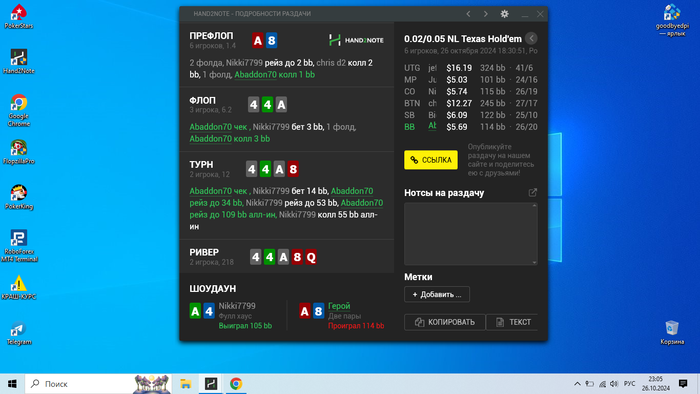Click Abaddon70 чек on the flop

point(218,127)
